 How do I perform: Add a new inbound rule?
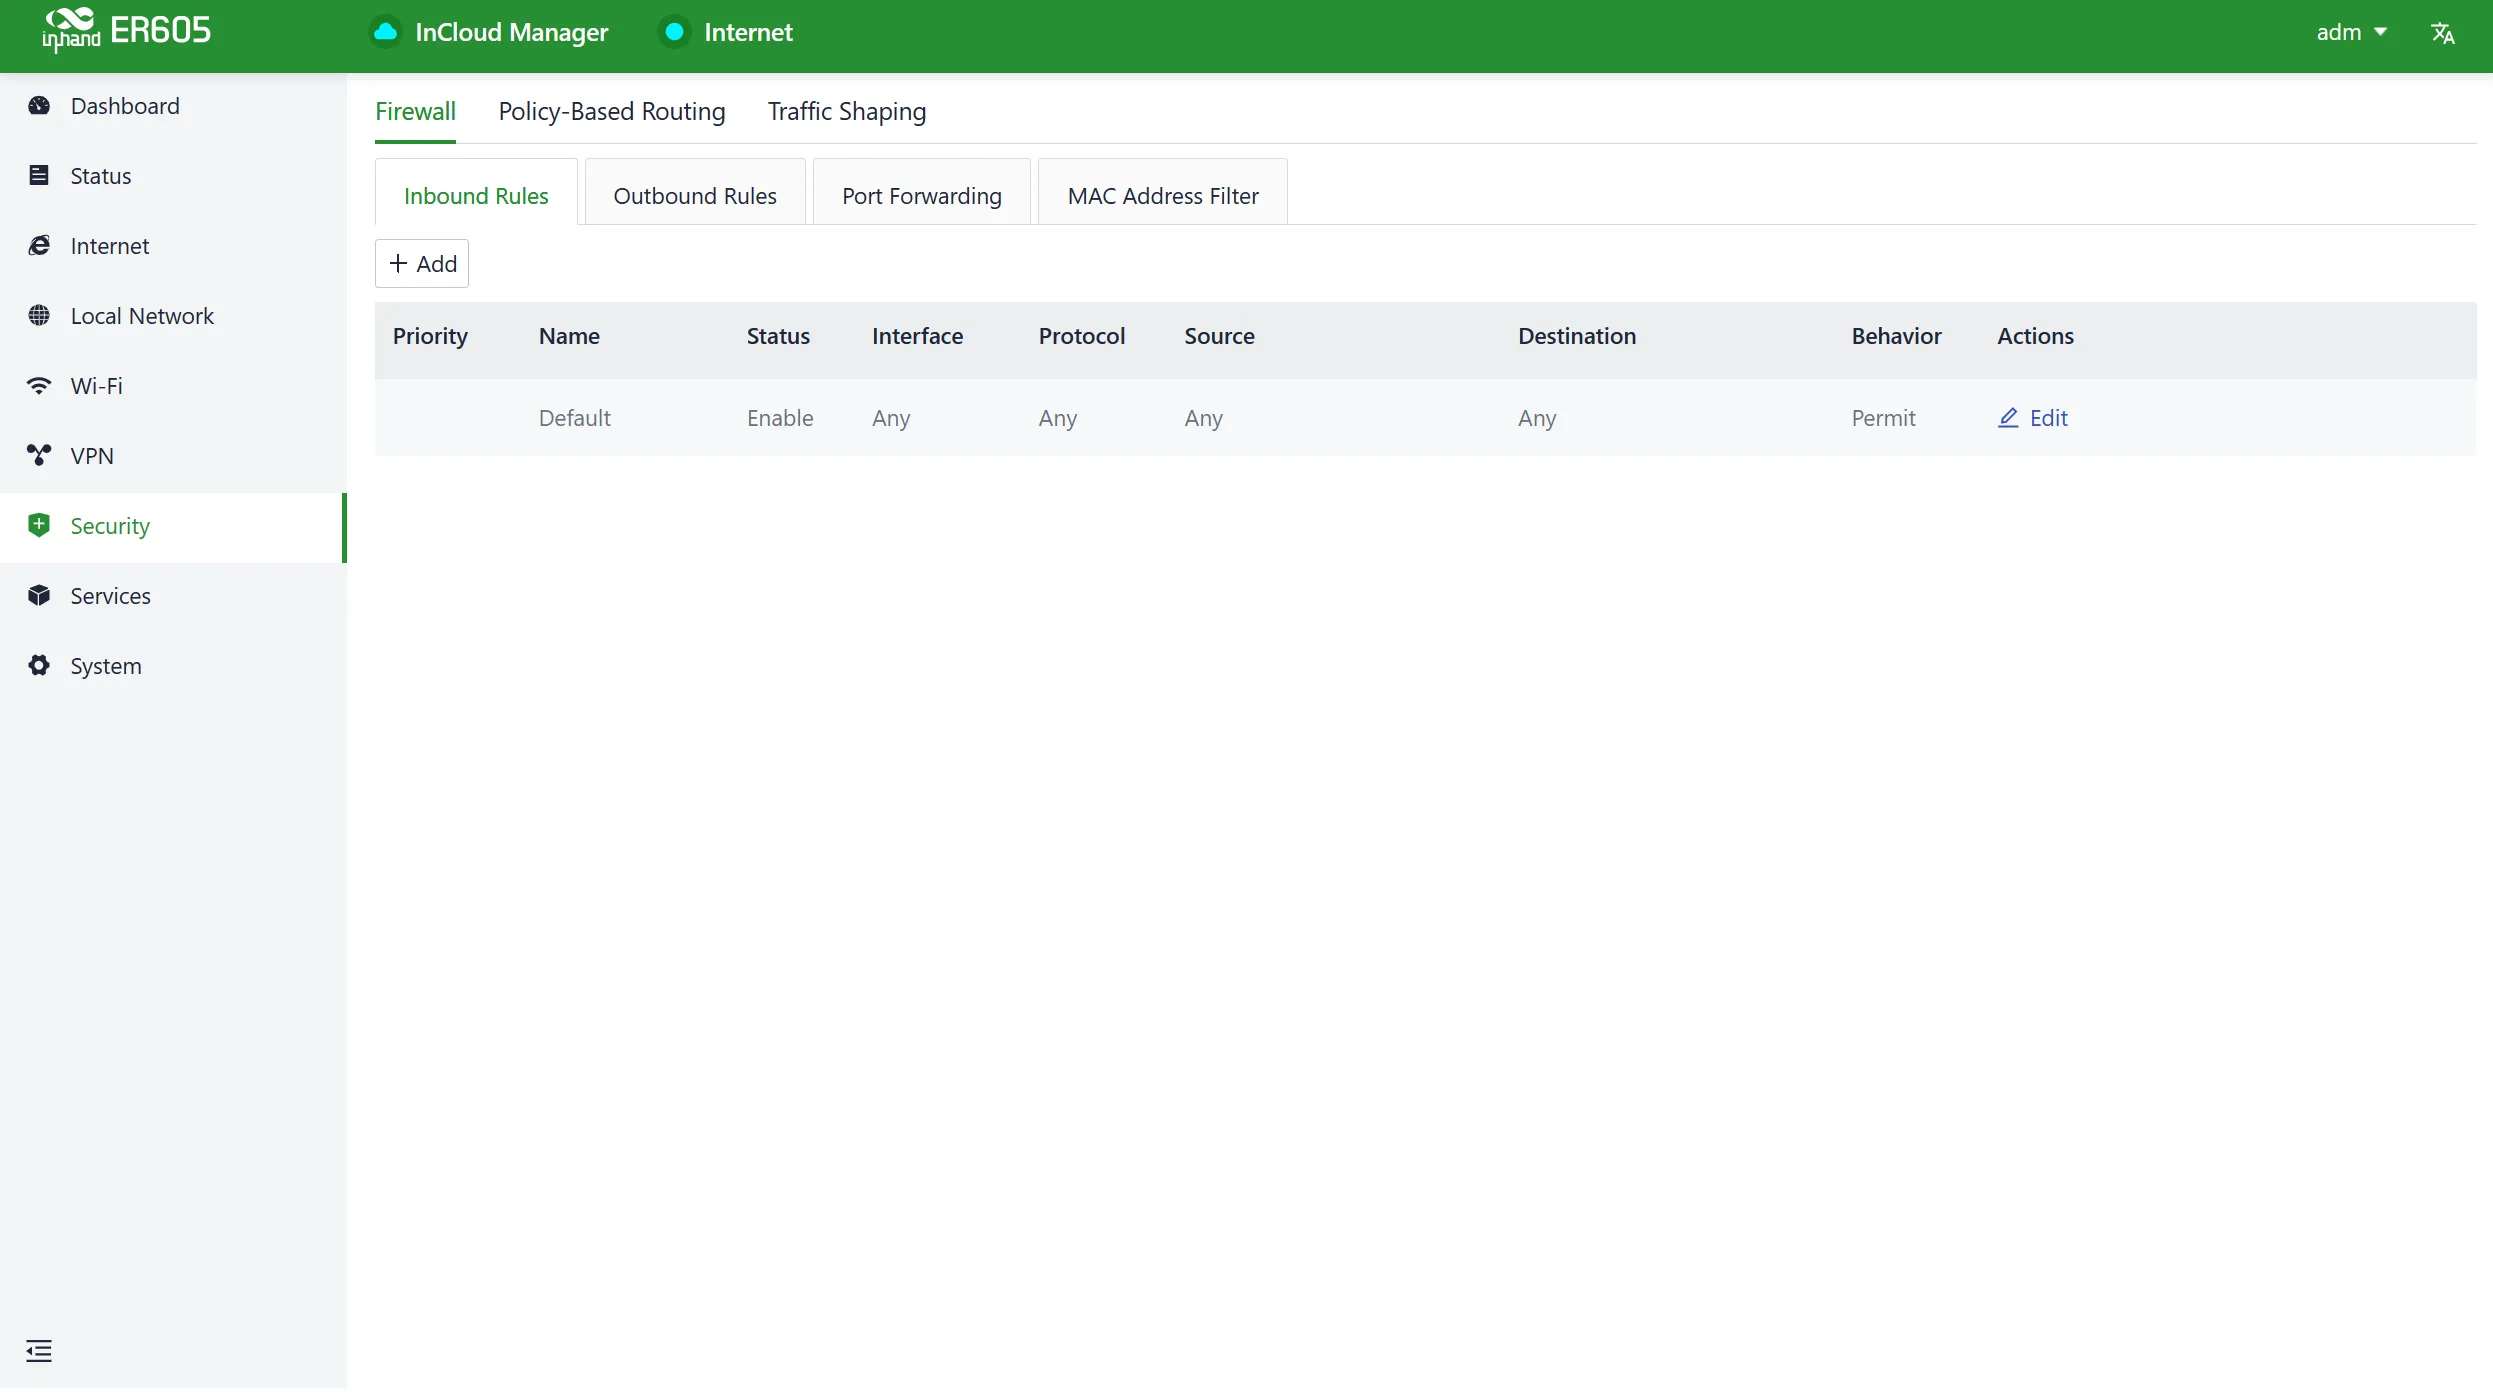[422, 264]
